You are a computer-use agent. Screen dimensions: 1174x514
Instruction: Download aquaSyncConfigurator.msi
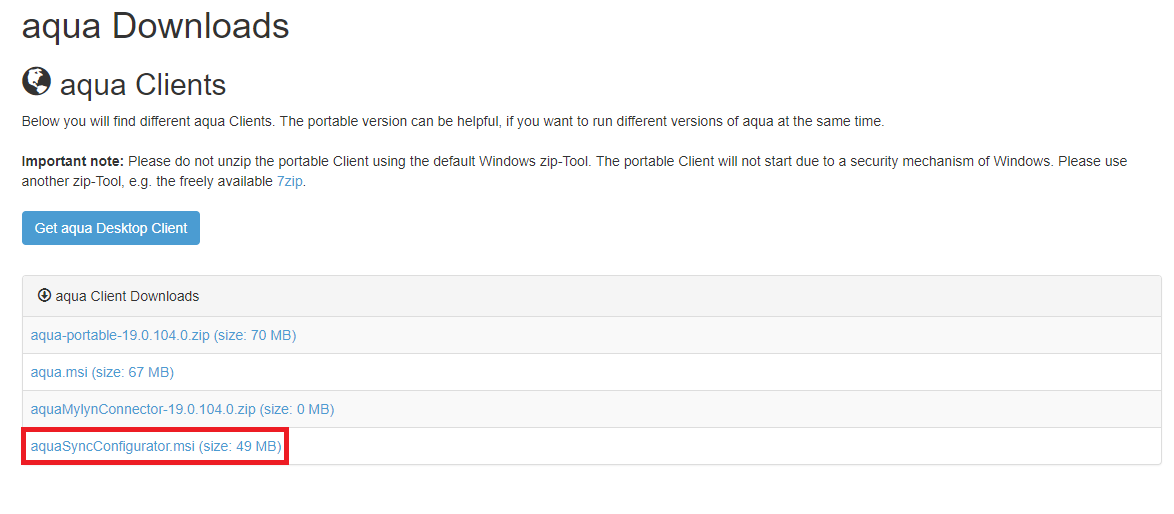pos(112,447)
